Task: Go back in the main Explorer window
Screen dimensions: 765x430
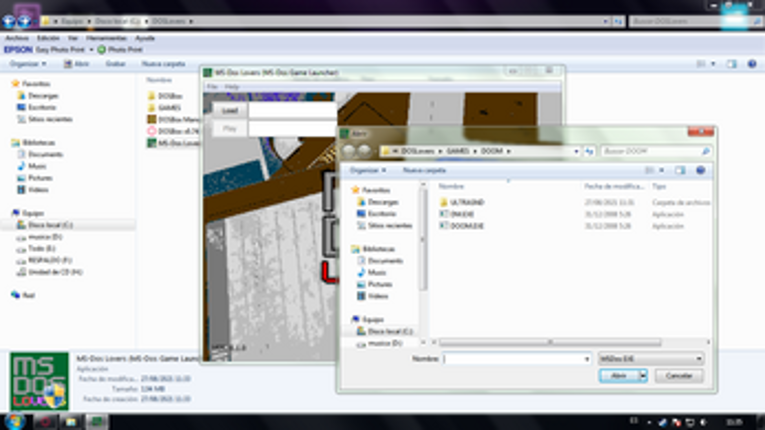Action: click(x=8, y=21)
